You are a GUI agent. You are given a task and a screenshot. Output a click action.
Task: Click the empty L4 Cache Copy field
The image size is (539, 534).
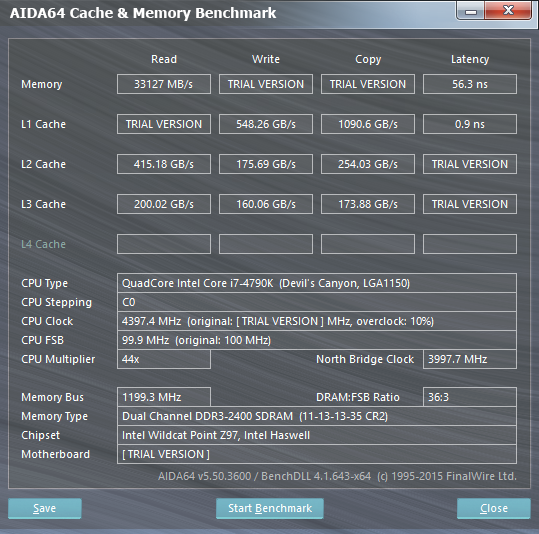(368, 244)
